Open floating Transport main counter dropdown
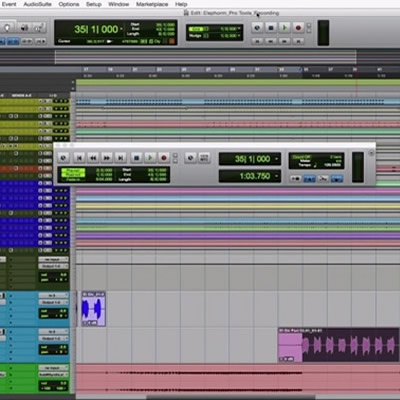This screenshot has height=400, width=400. [276, 159]
